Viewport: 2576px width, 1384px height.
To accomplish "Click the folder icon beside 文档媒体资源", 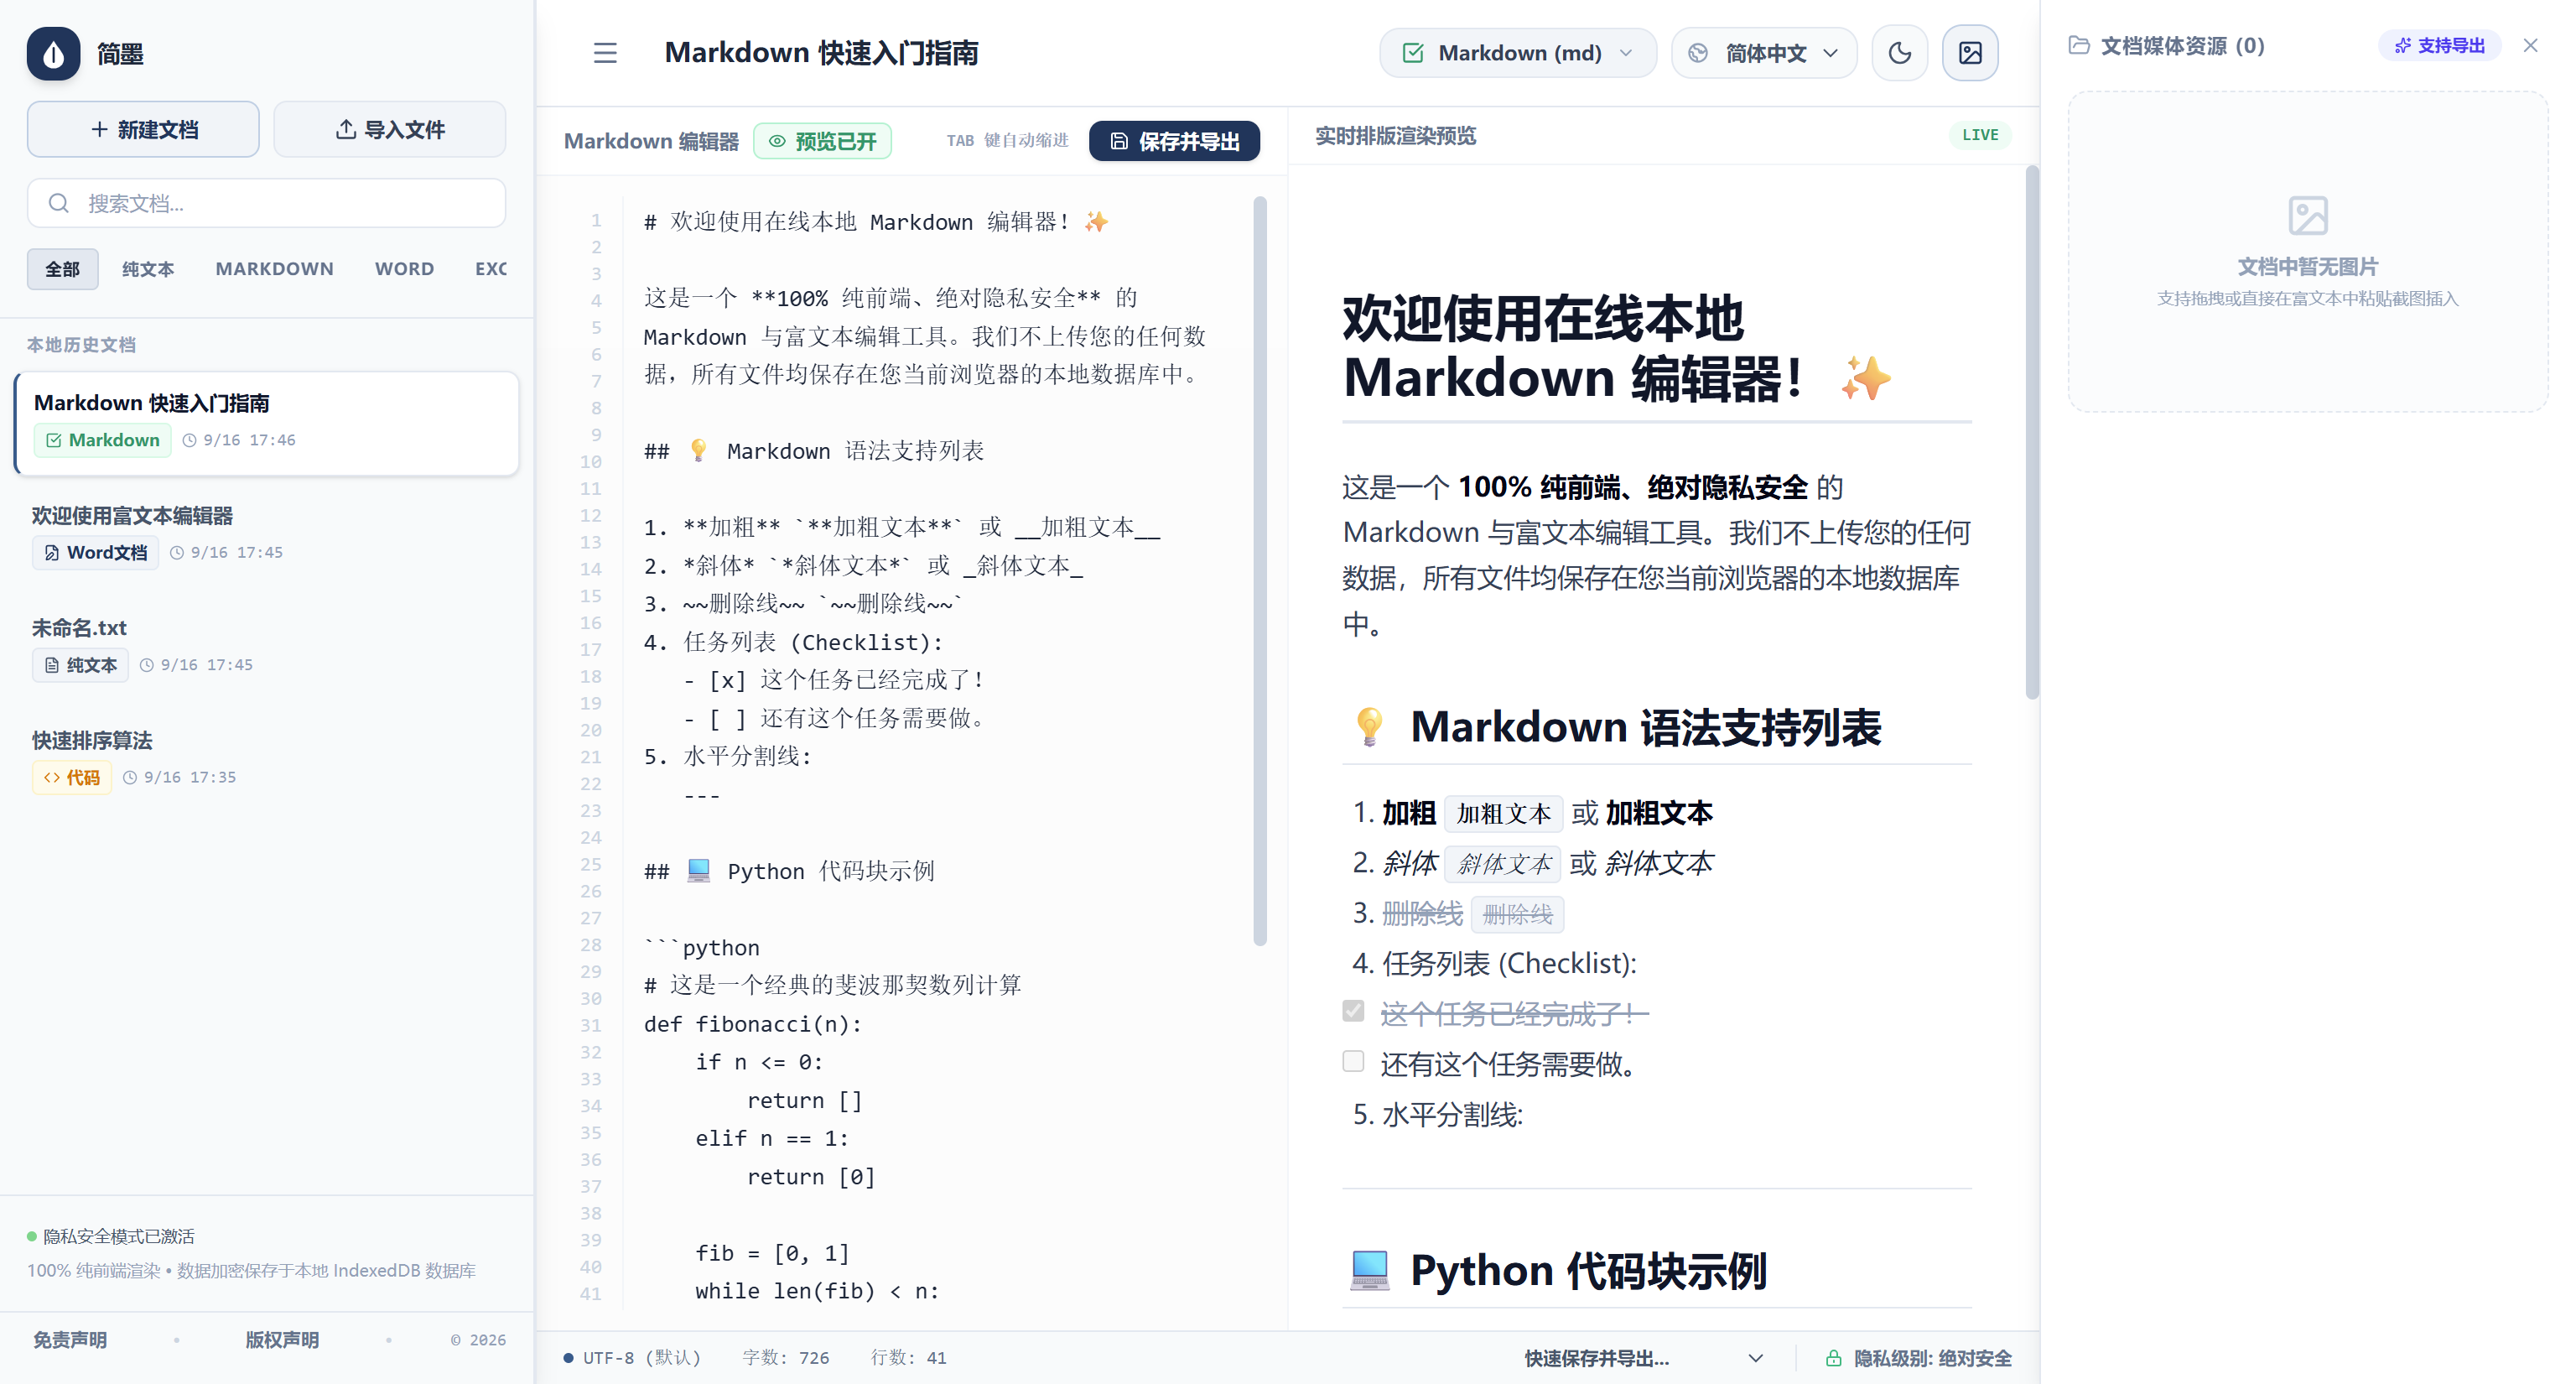I will [2079, 45].
